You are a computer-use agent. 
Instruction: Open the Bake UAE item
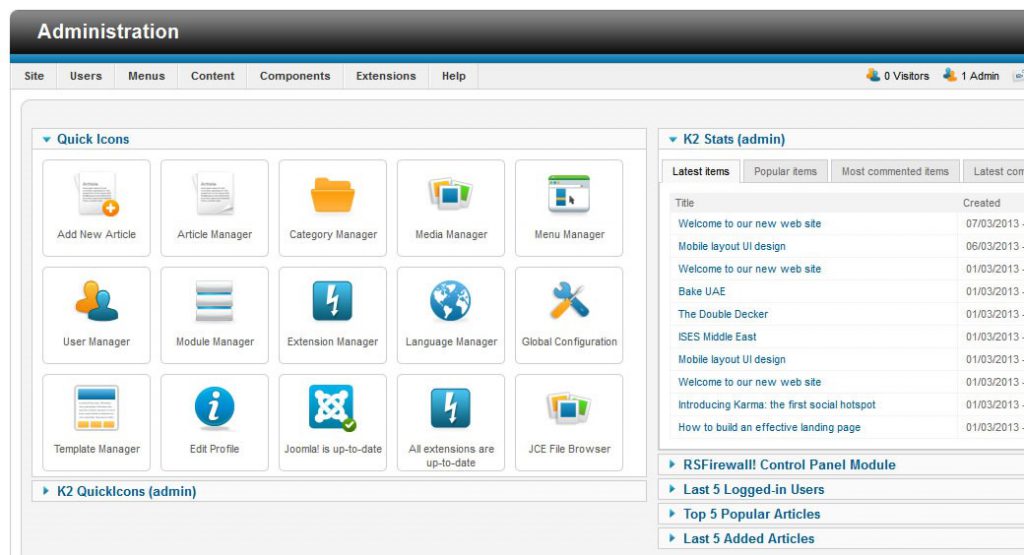point(701,291)
